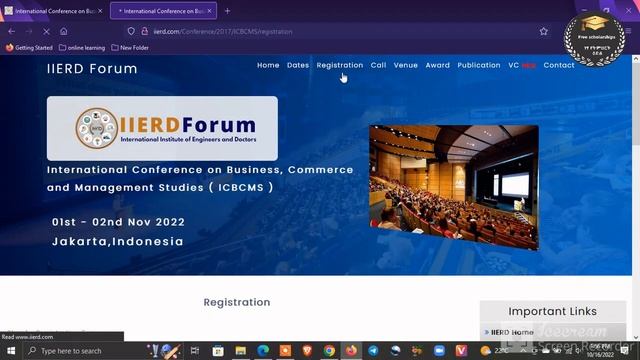
Task: Close the active conference tab
Action: coord(209,11)
